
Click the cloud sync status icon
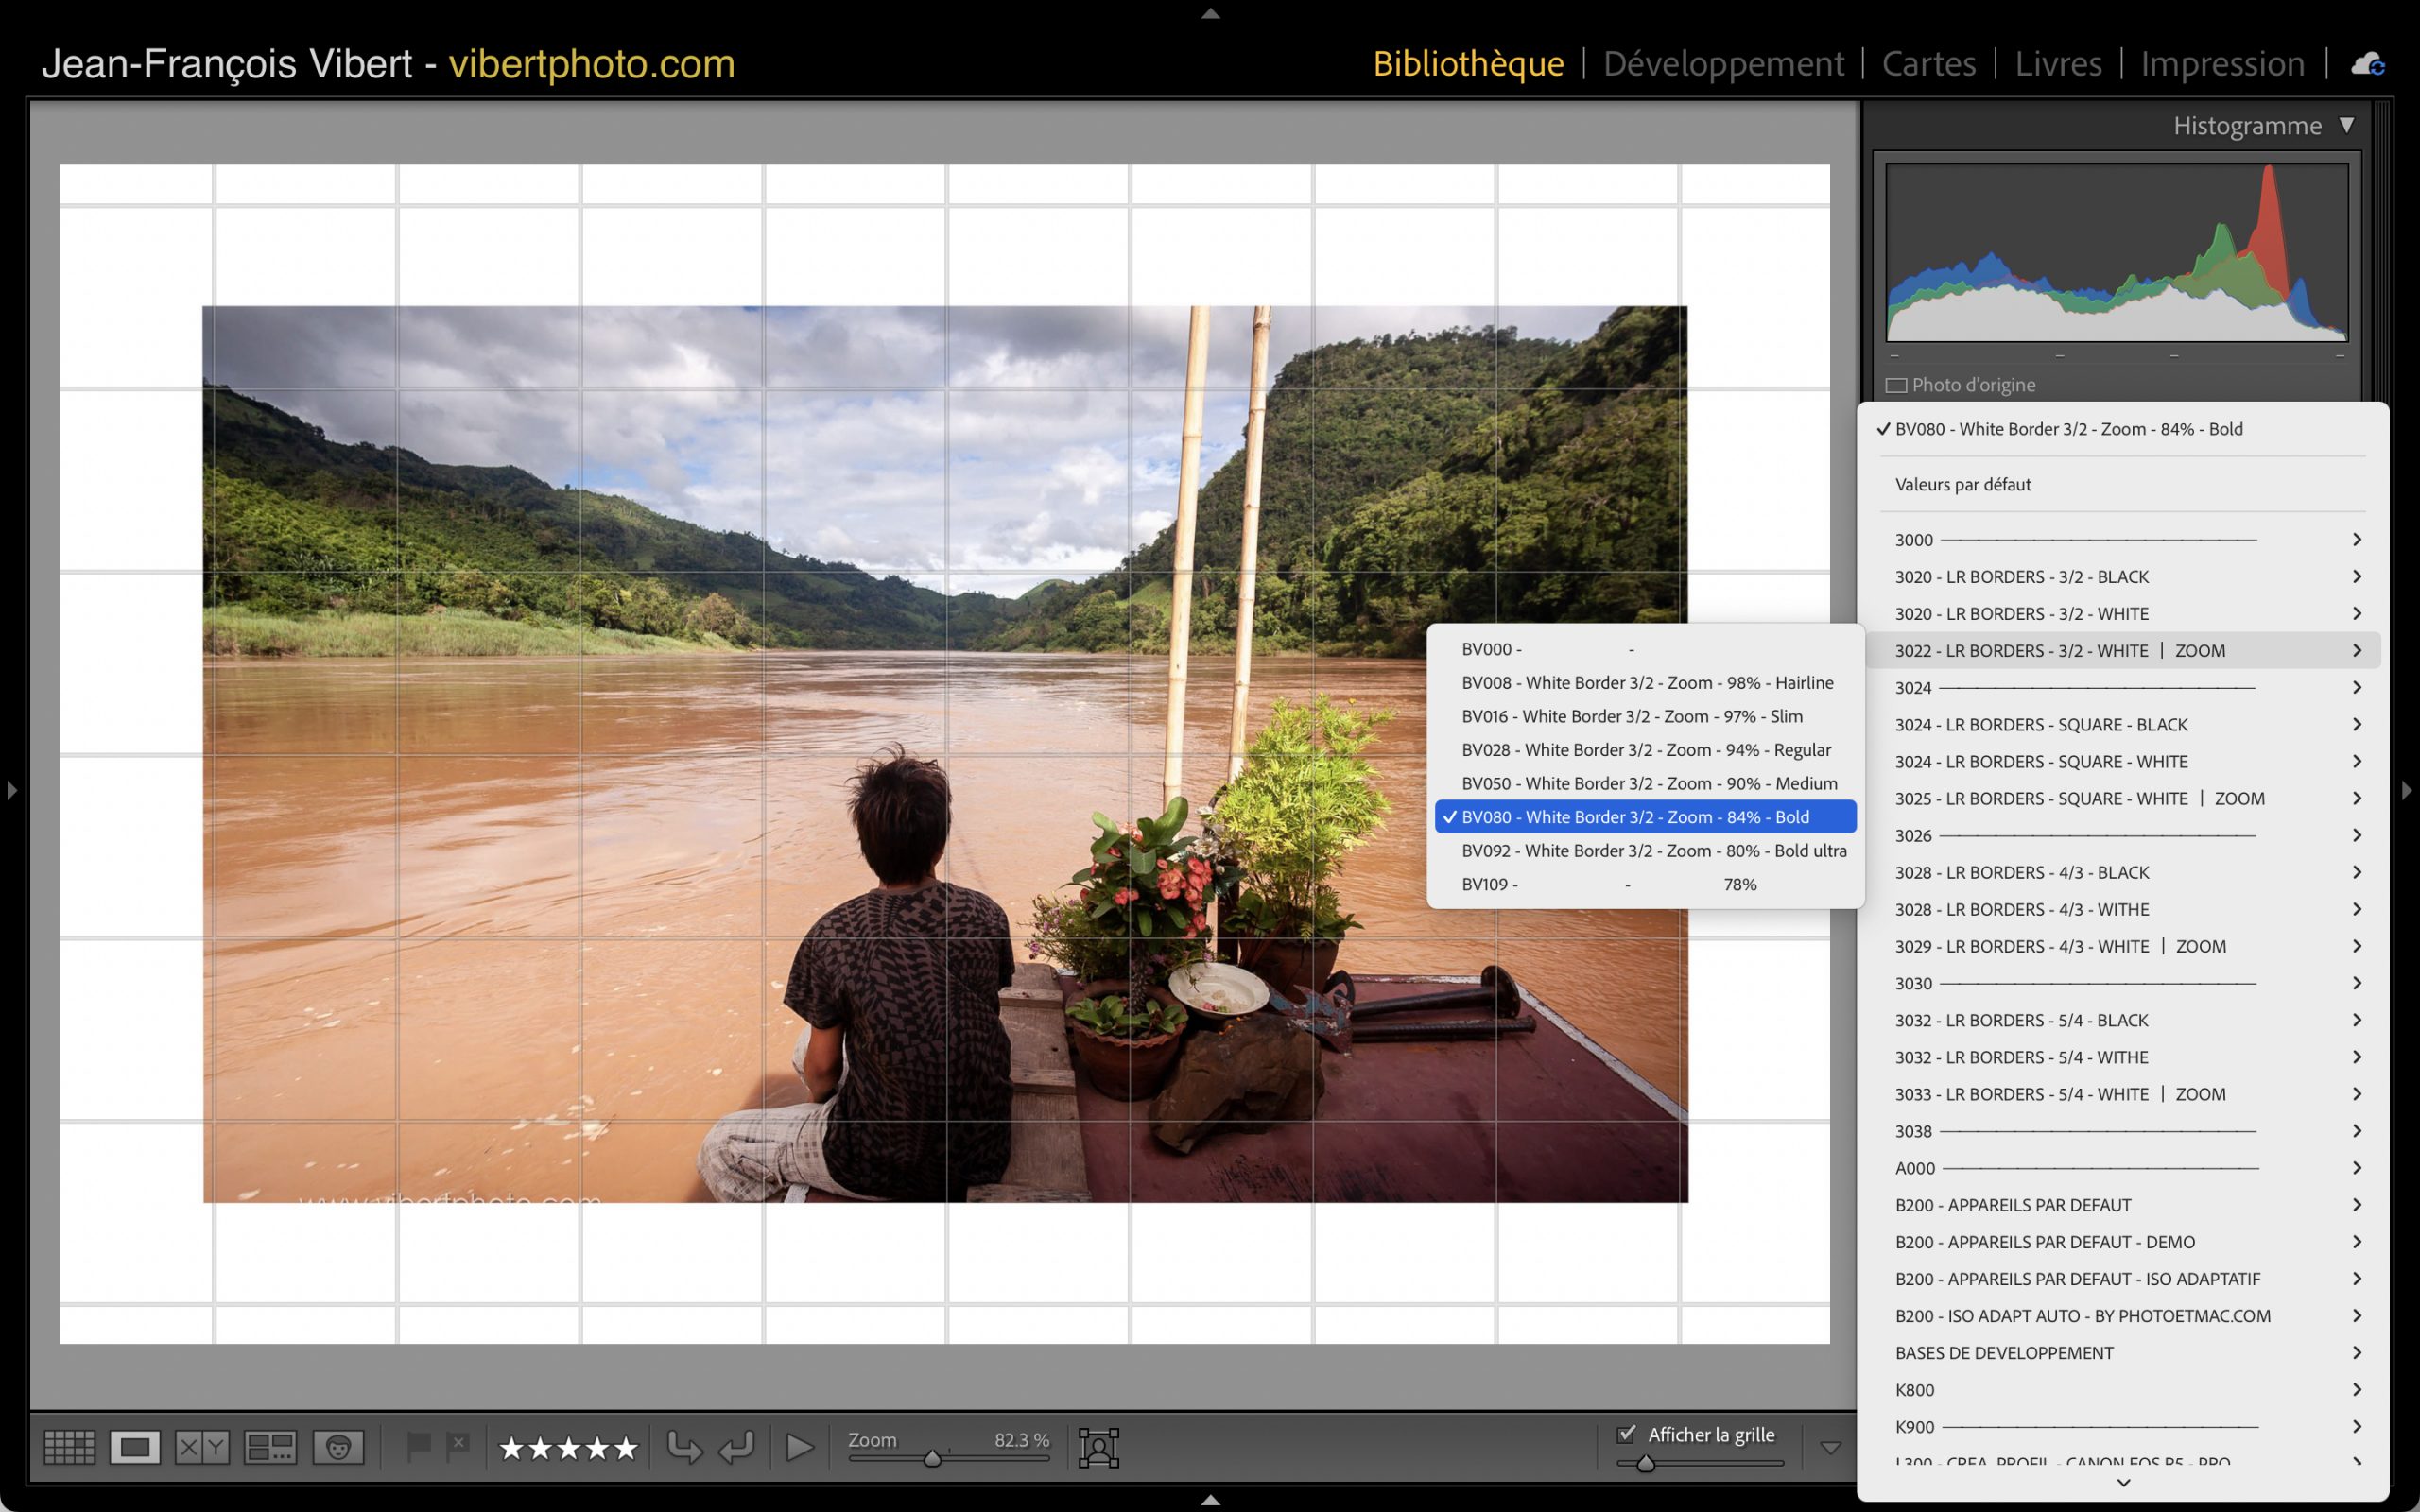(x=2367, y=65)
